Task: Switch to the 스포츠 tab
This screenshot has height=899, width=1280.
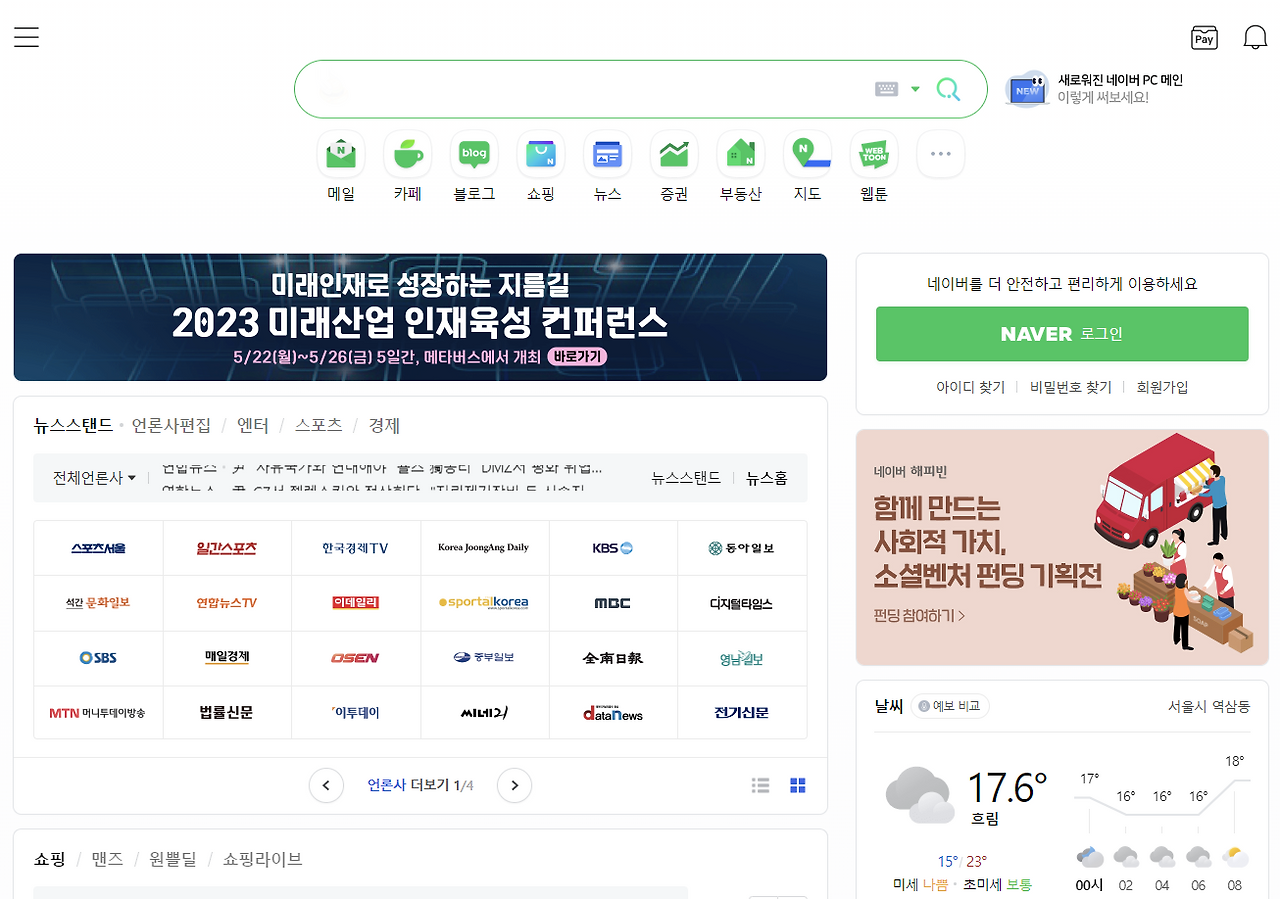Action: tap(318, 425)
